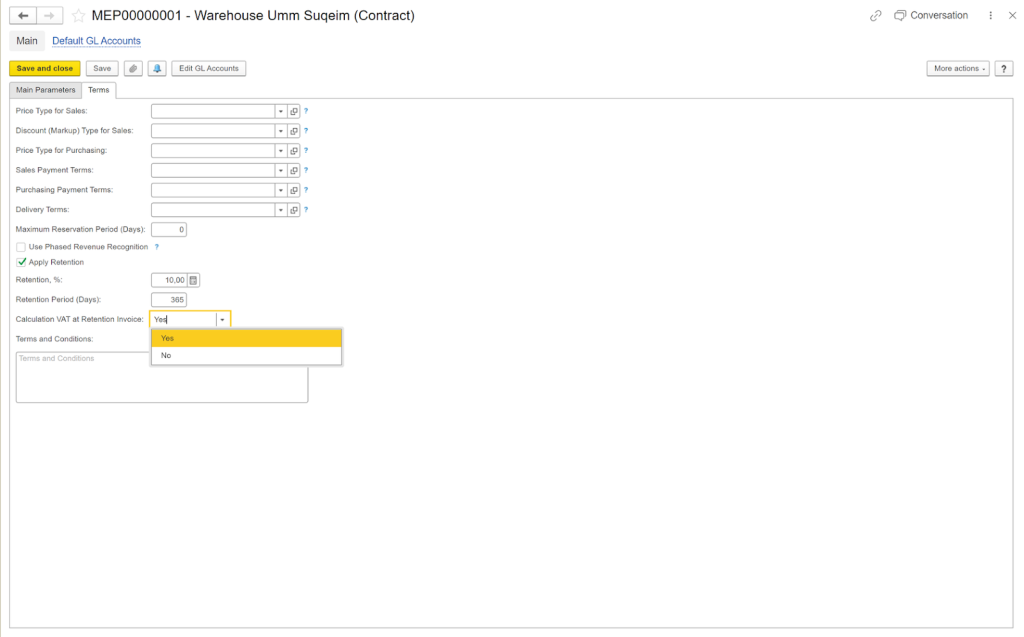Open calculator for Retention % field
This screenshot has width=1024, height=637.
coord(194,280)
